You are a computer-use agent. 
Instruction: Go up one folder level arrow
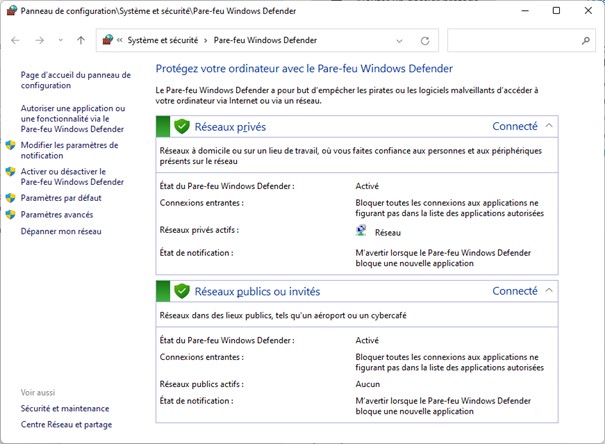point(81,41)
